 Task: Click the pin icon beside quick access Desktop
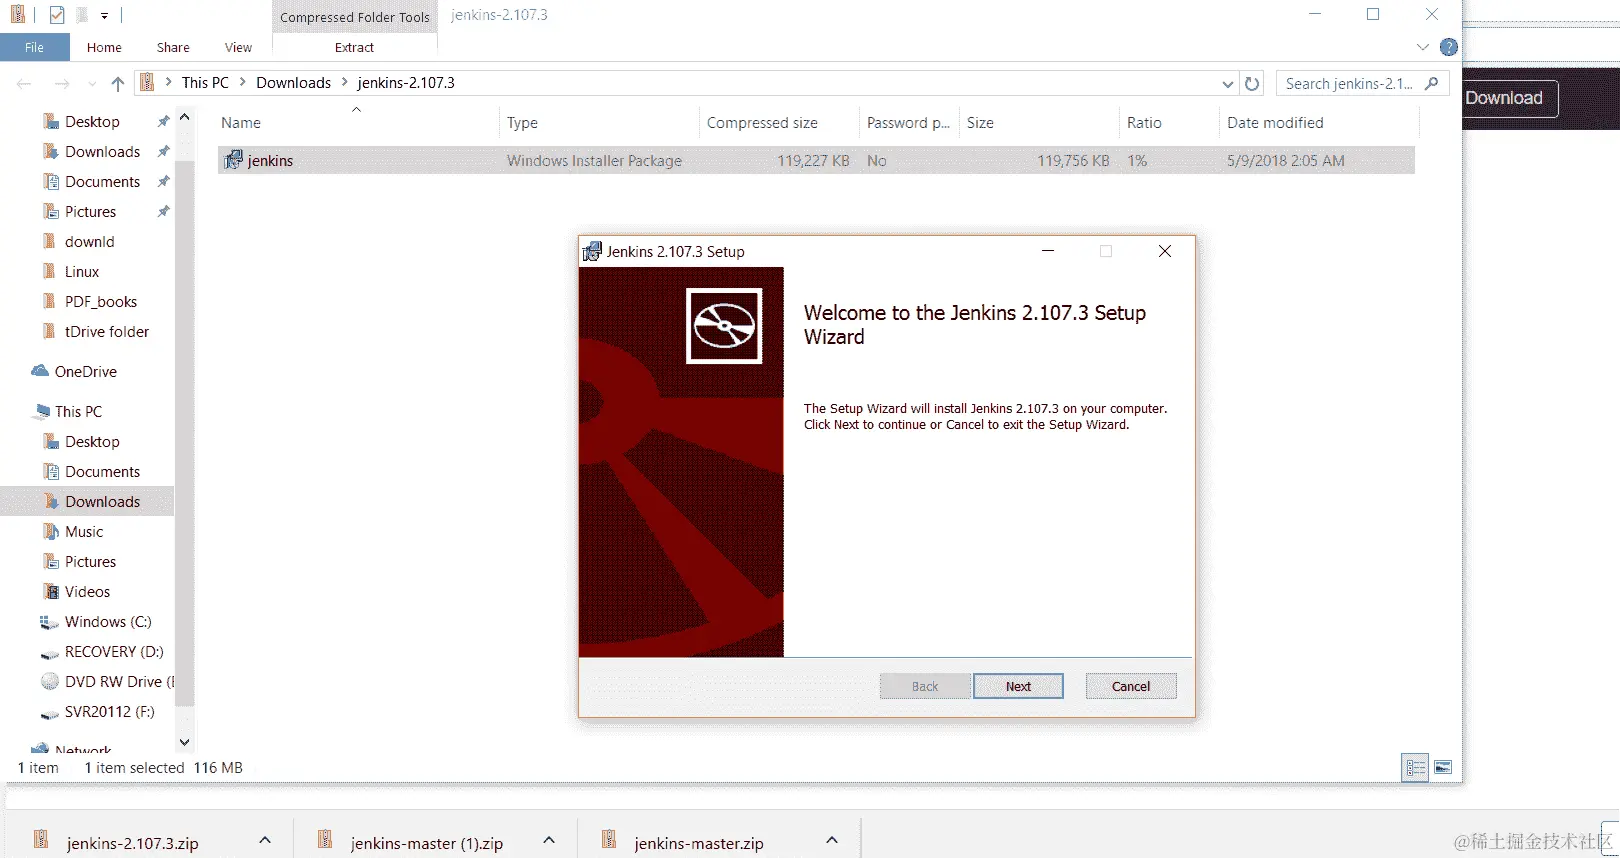163,122
